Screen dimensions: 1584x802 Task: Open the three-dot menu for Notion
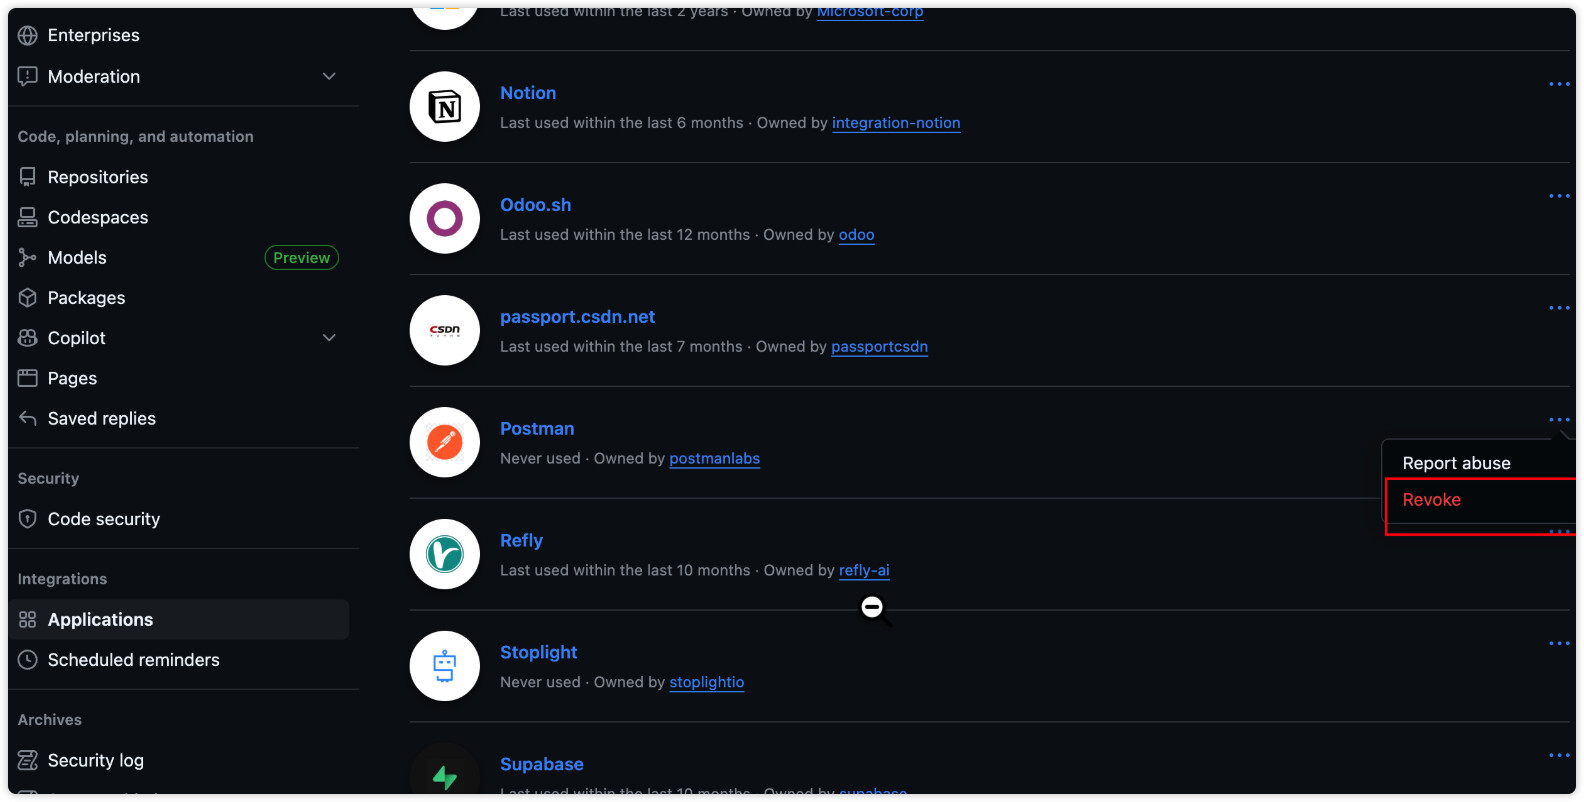(1558, 85)
